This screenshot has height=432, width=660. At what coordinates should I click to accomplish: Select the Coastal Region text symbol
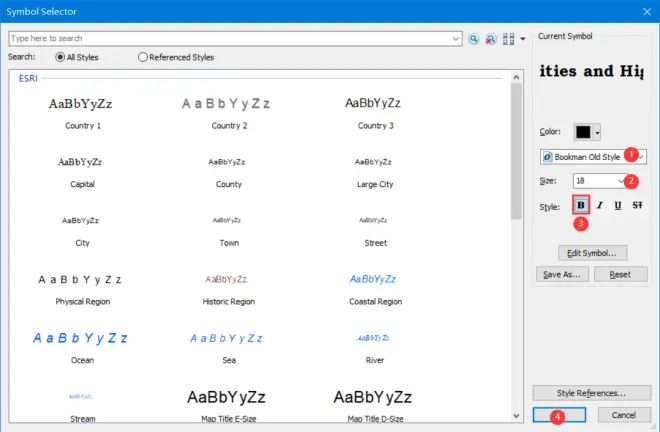[x=375, y=290]
